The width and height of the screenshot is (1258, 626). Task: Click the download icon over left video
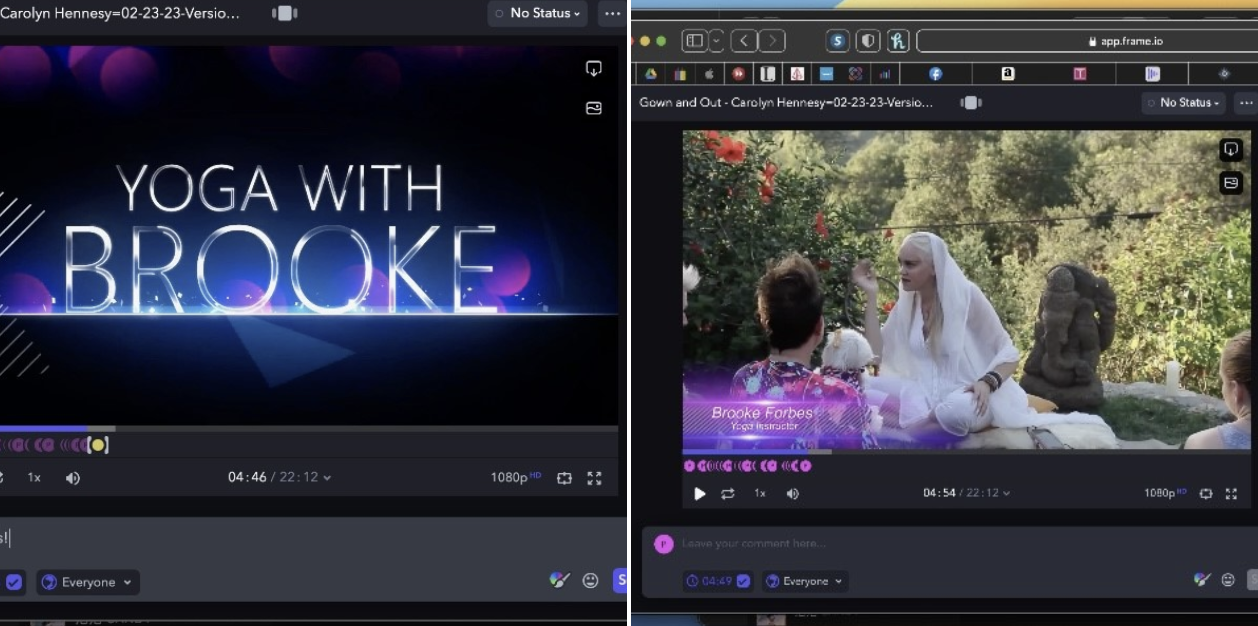click(x=594, y=69)
